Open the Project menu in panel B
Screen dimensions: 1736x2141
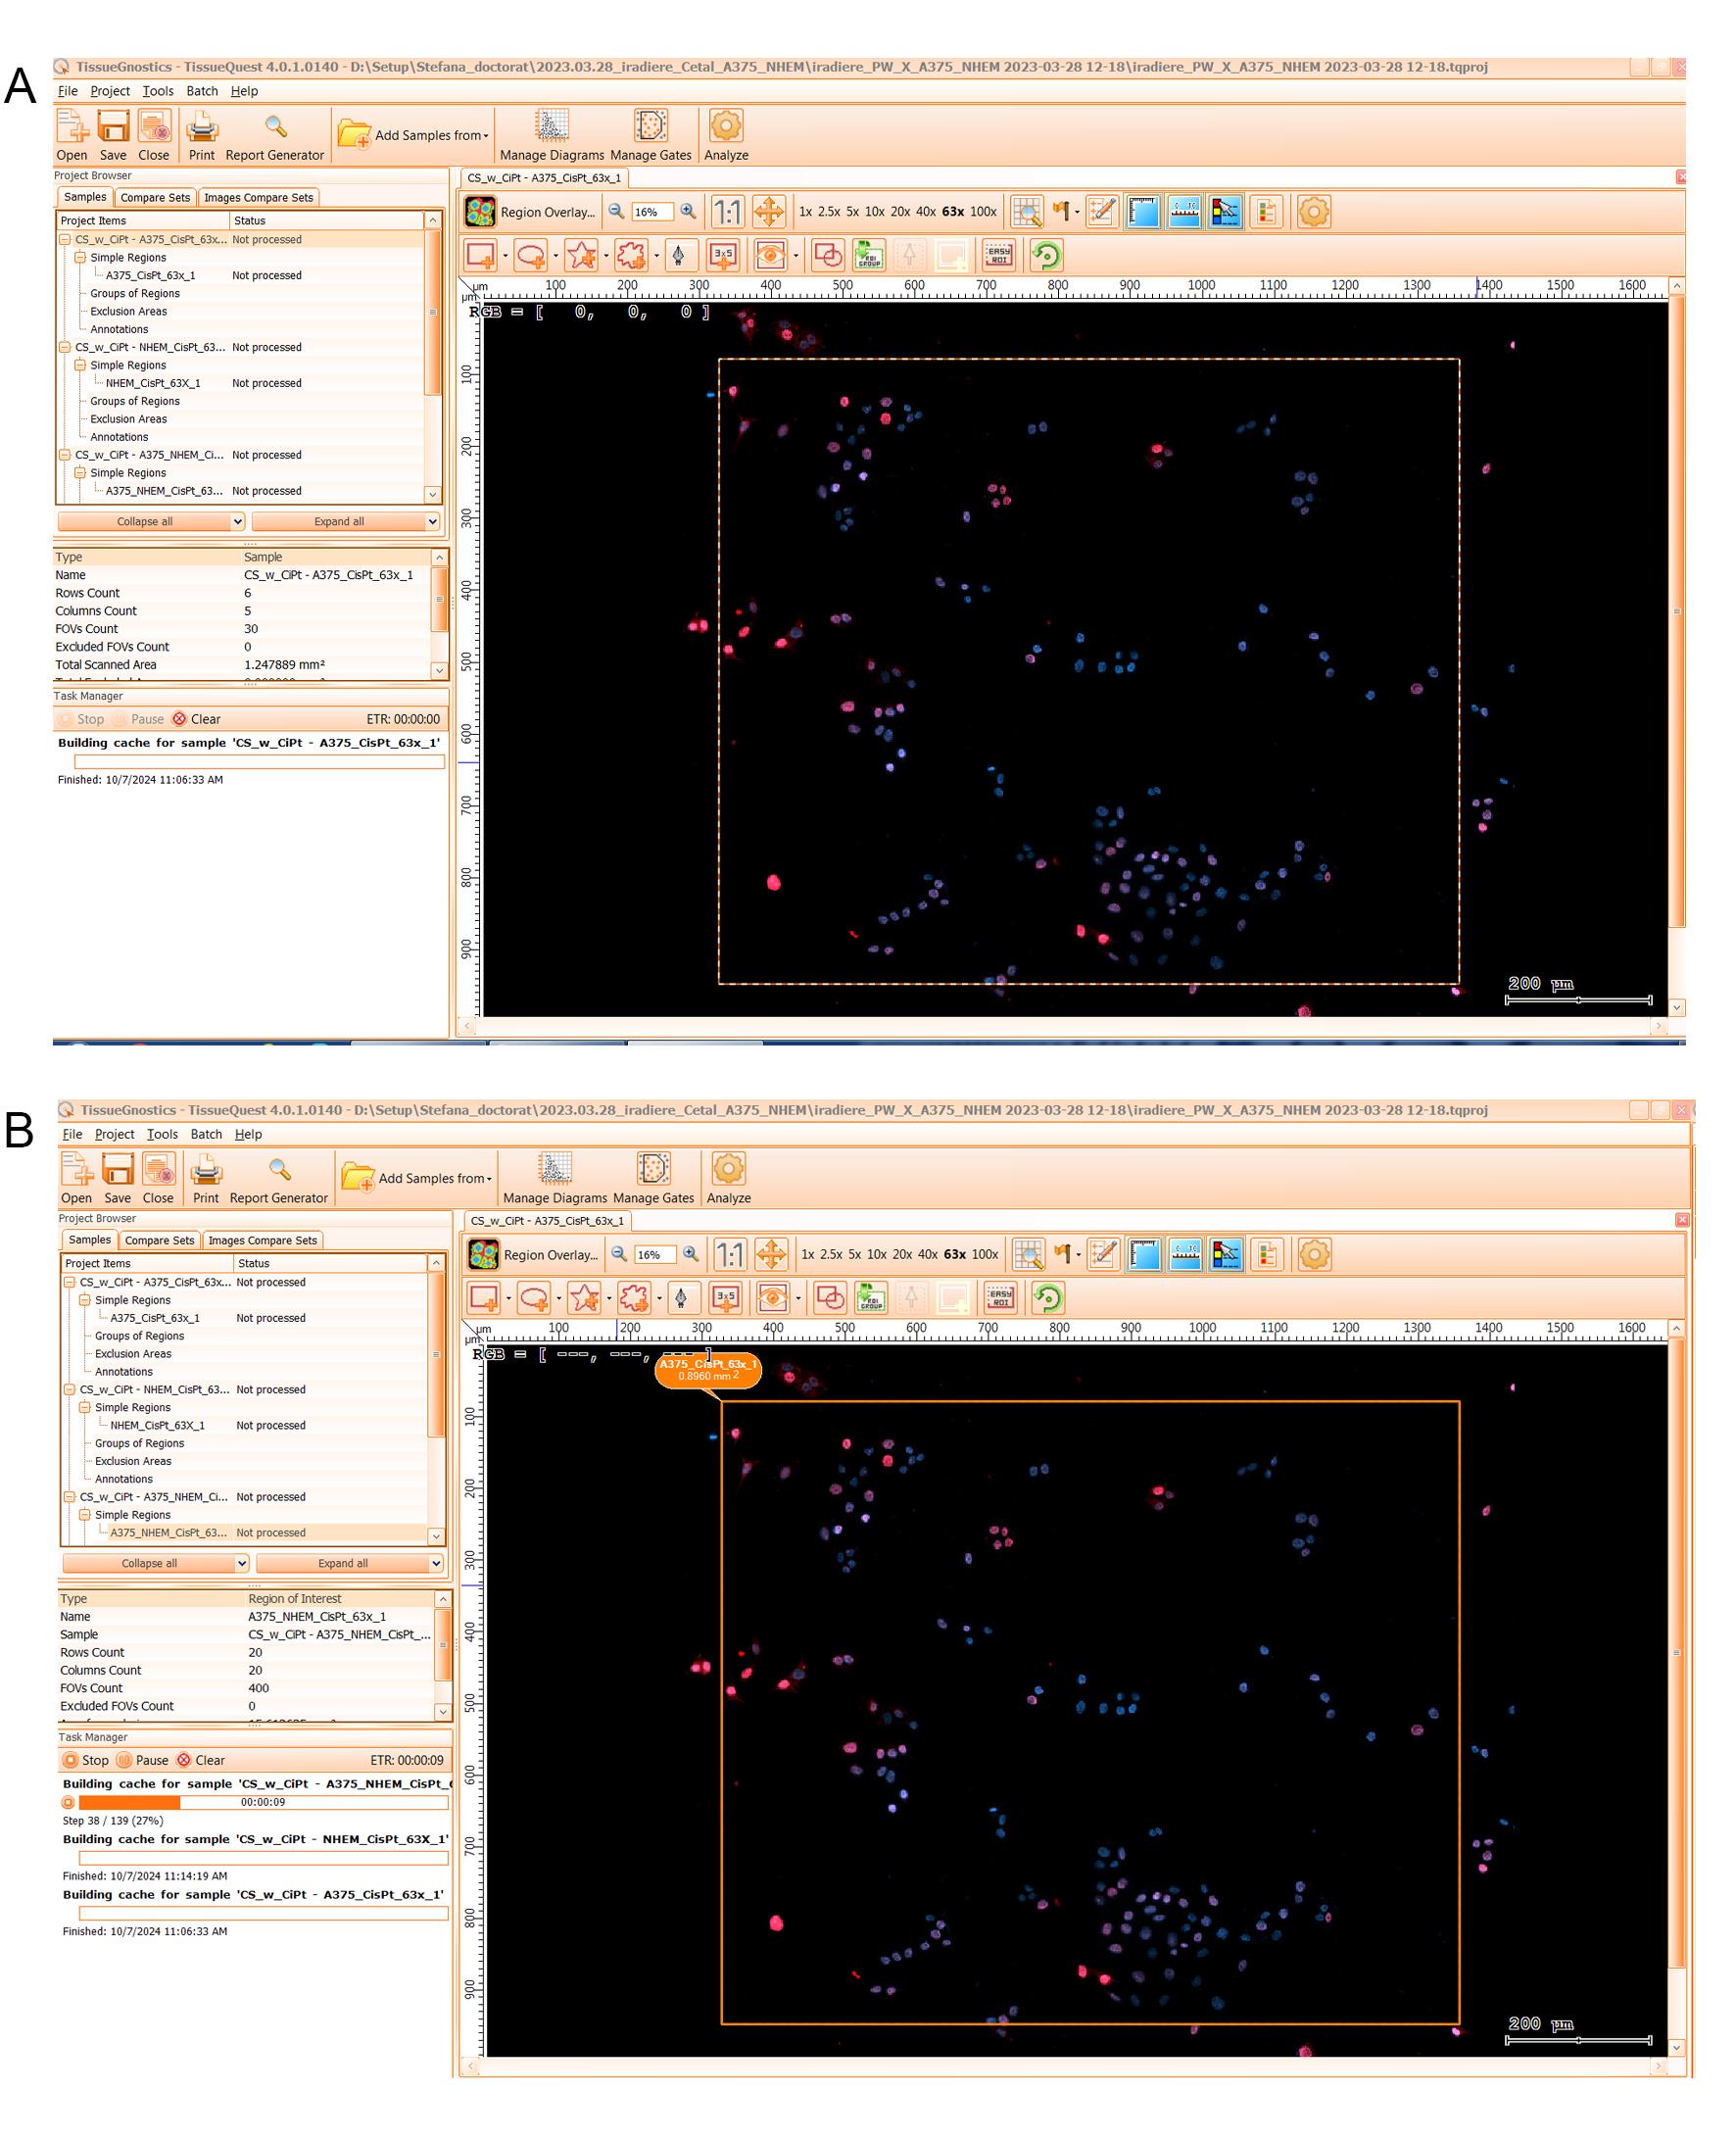114,1134
